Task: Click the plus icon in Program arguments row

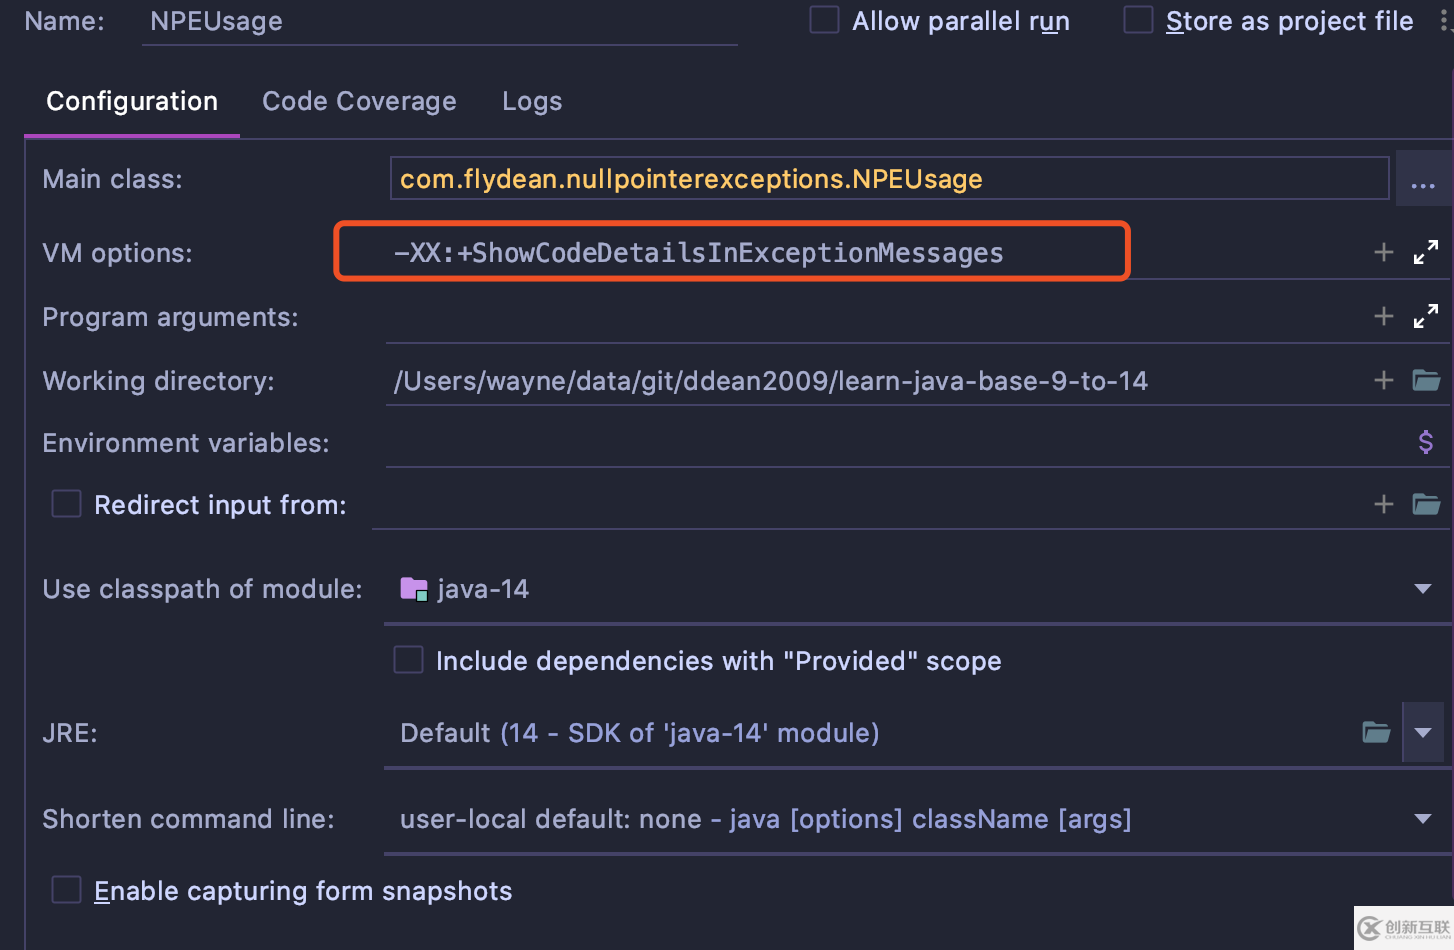Action: tap(1384, 316)
